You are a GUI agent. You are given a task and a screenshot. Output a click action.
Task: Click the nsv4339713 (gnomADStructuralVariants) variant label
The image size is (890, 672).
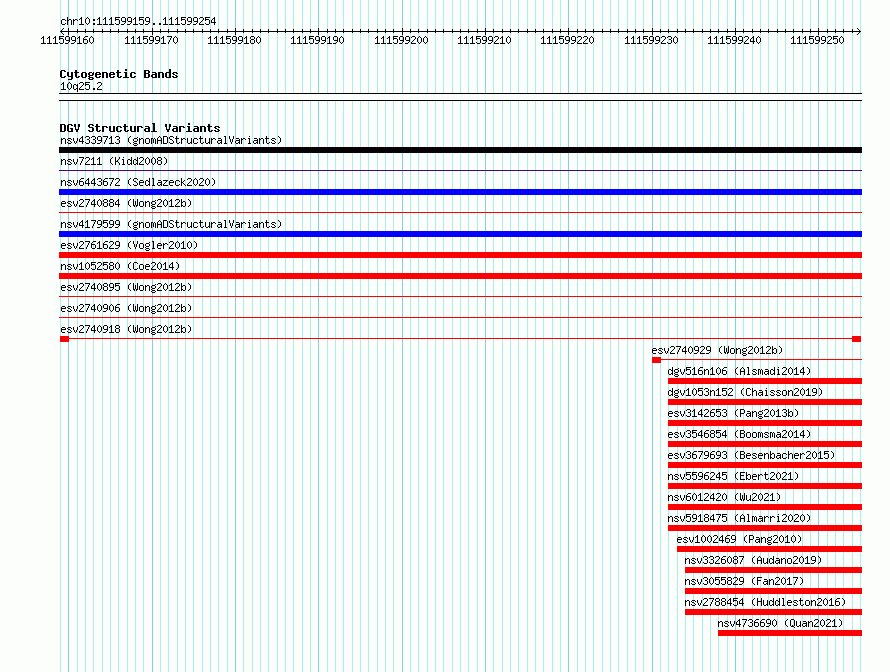click(171, 140)
